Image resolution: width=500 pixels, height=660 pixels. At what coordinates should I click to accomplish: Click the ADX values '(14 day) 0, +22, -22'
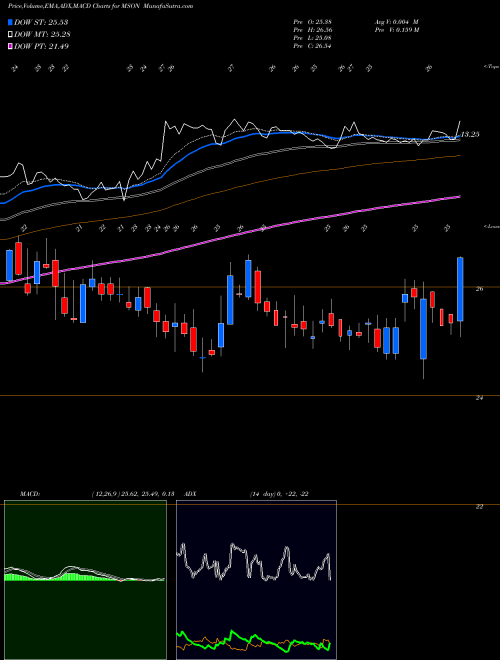click(279, 494)
